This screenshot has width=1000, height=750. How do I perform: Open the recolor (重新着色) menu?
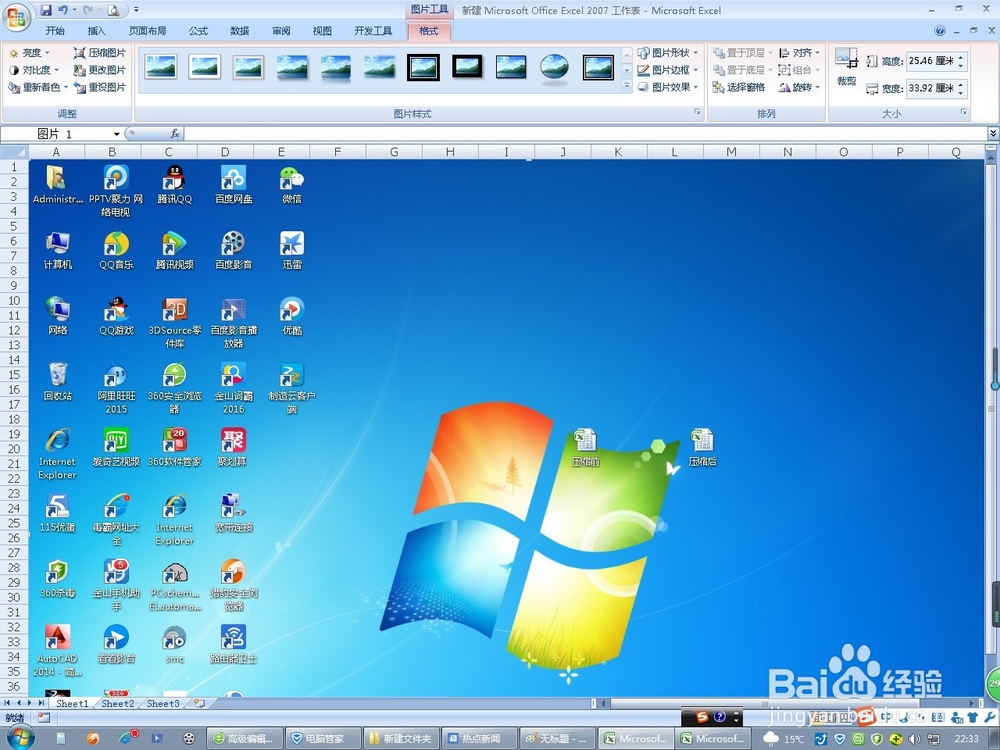coord(38,87)
